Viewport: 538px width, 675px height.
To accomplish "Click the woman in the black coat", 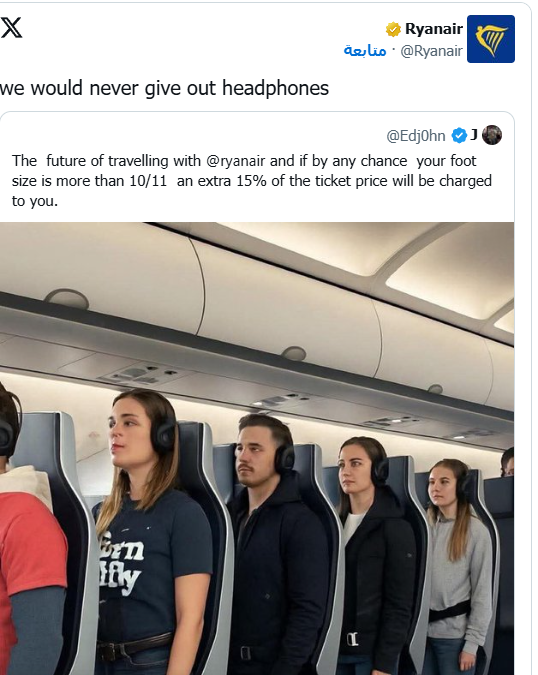I will 374,555.
